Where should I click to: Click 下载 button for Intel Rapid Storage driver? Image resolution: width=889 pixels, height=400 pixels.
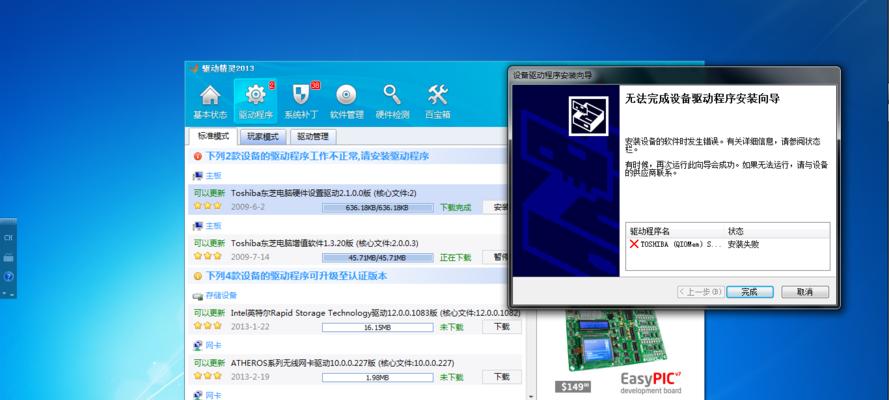click(x=502, y=327)
